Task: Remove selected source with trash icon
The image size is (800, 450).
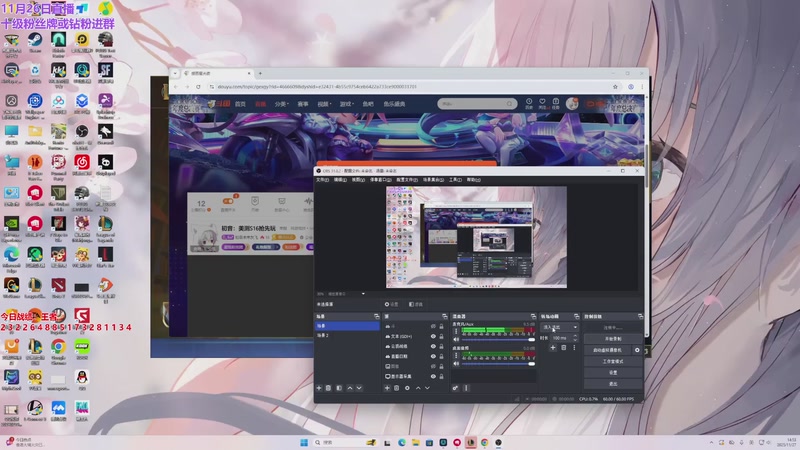Action: click(x=396, y=388)
